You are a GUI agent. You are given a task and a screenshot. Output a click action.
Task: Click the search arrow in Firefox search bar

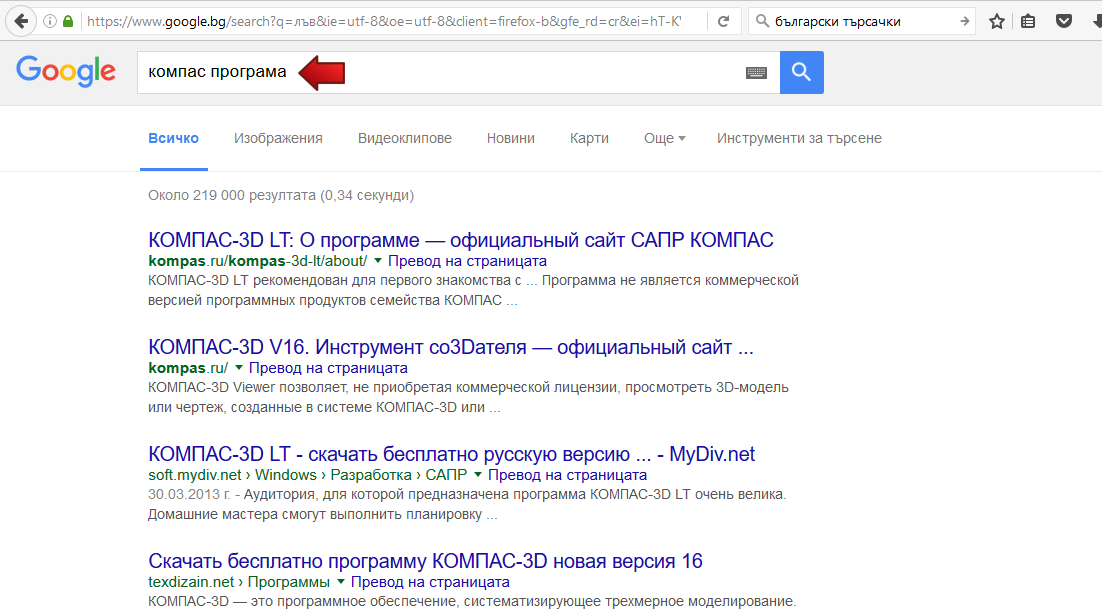pos(964,21)
